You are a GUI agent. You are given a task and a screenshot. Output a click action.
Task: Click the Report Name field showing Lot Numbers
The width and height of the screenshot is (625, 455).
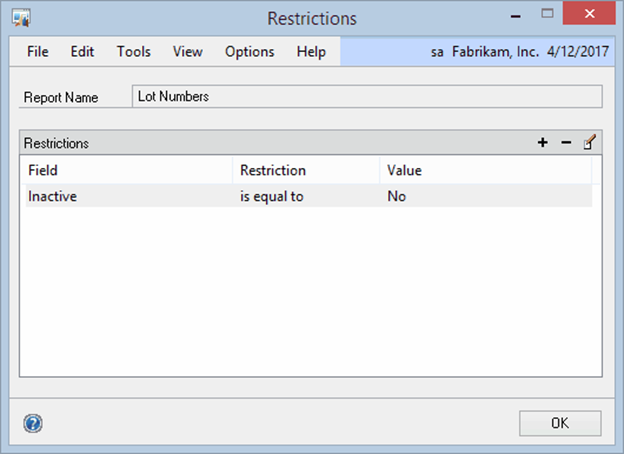pos(367,96)
